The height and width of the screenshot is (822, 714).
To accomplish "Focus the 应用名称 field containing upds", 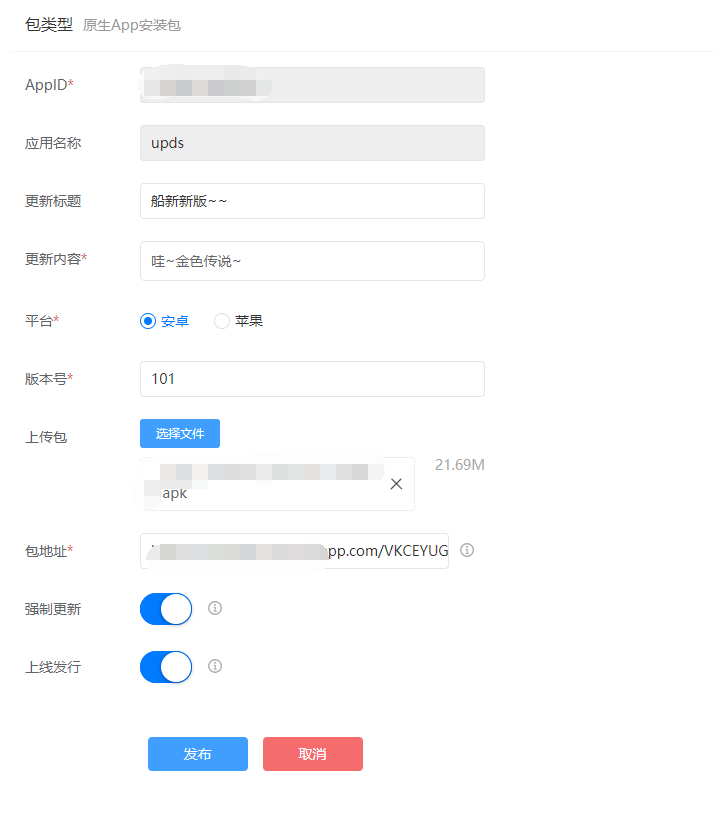I will 312,143.
